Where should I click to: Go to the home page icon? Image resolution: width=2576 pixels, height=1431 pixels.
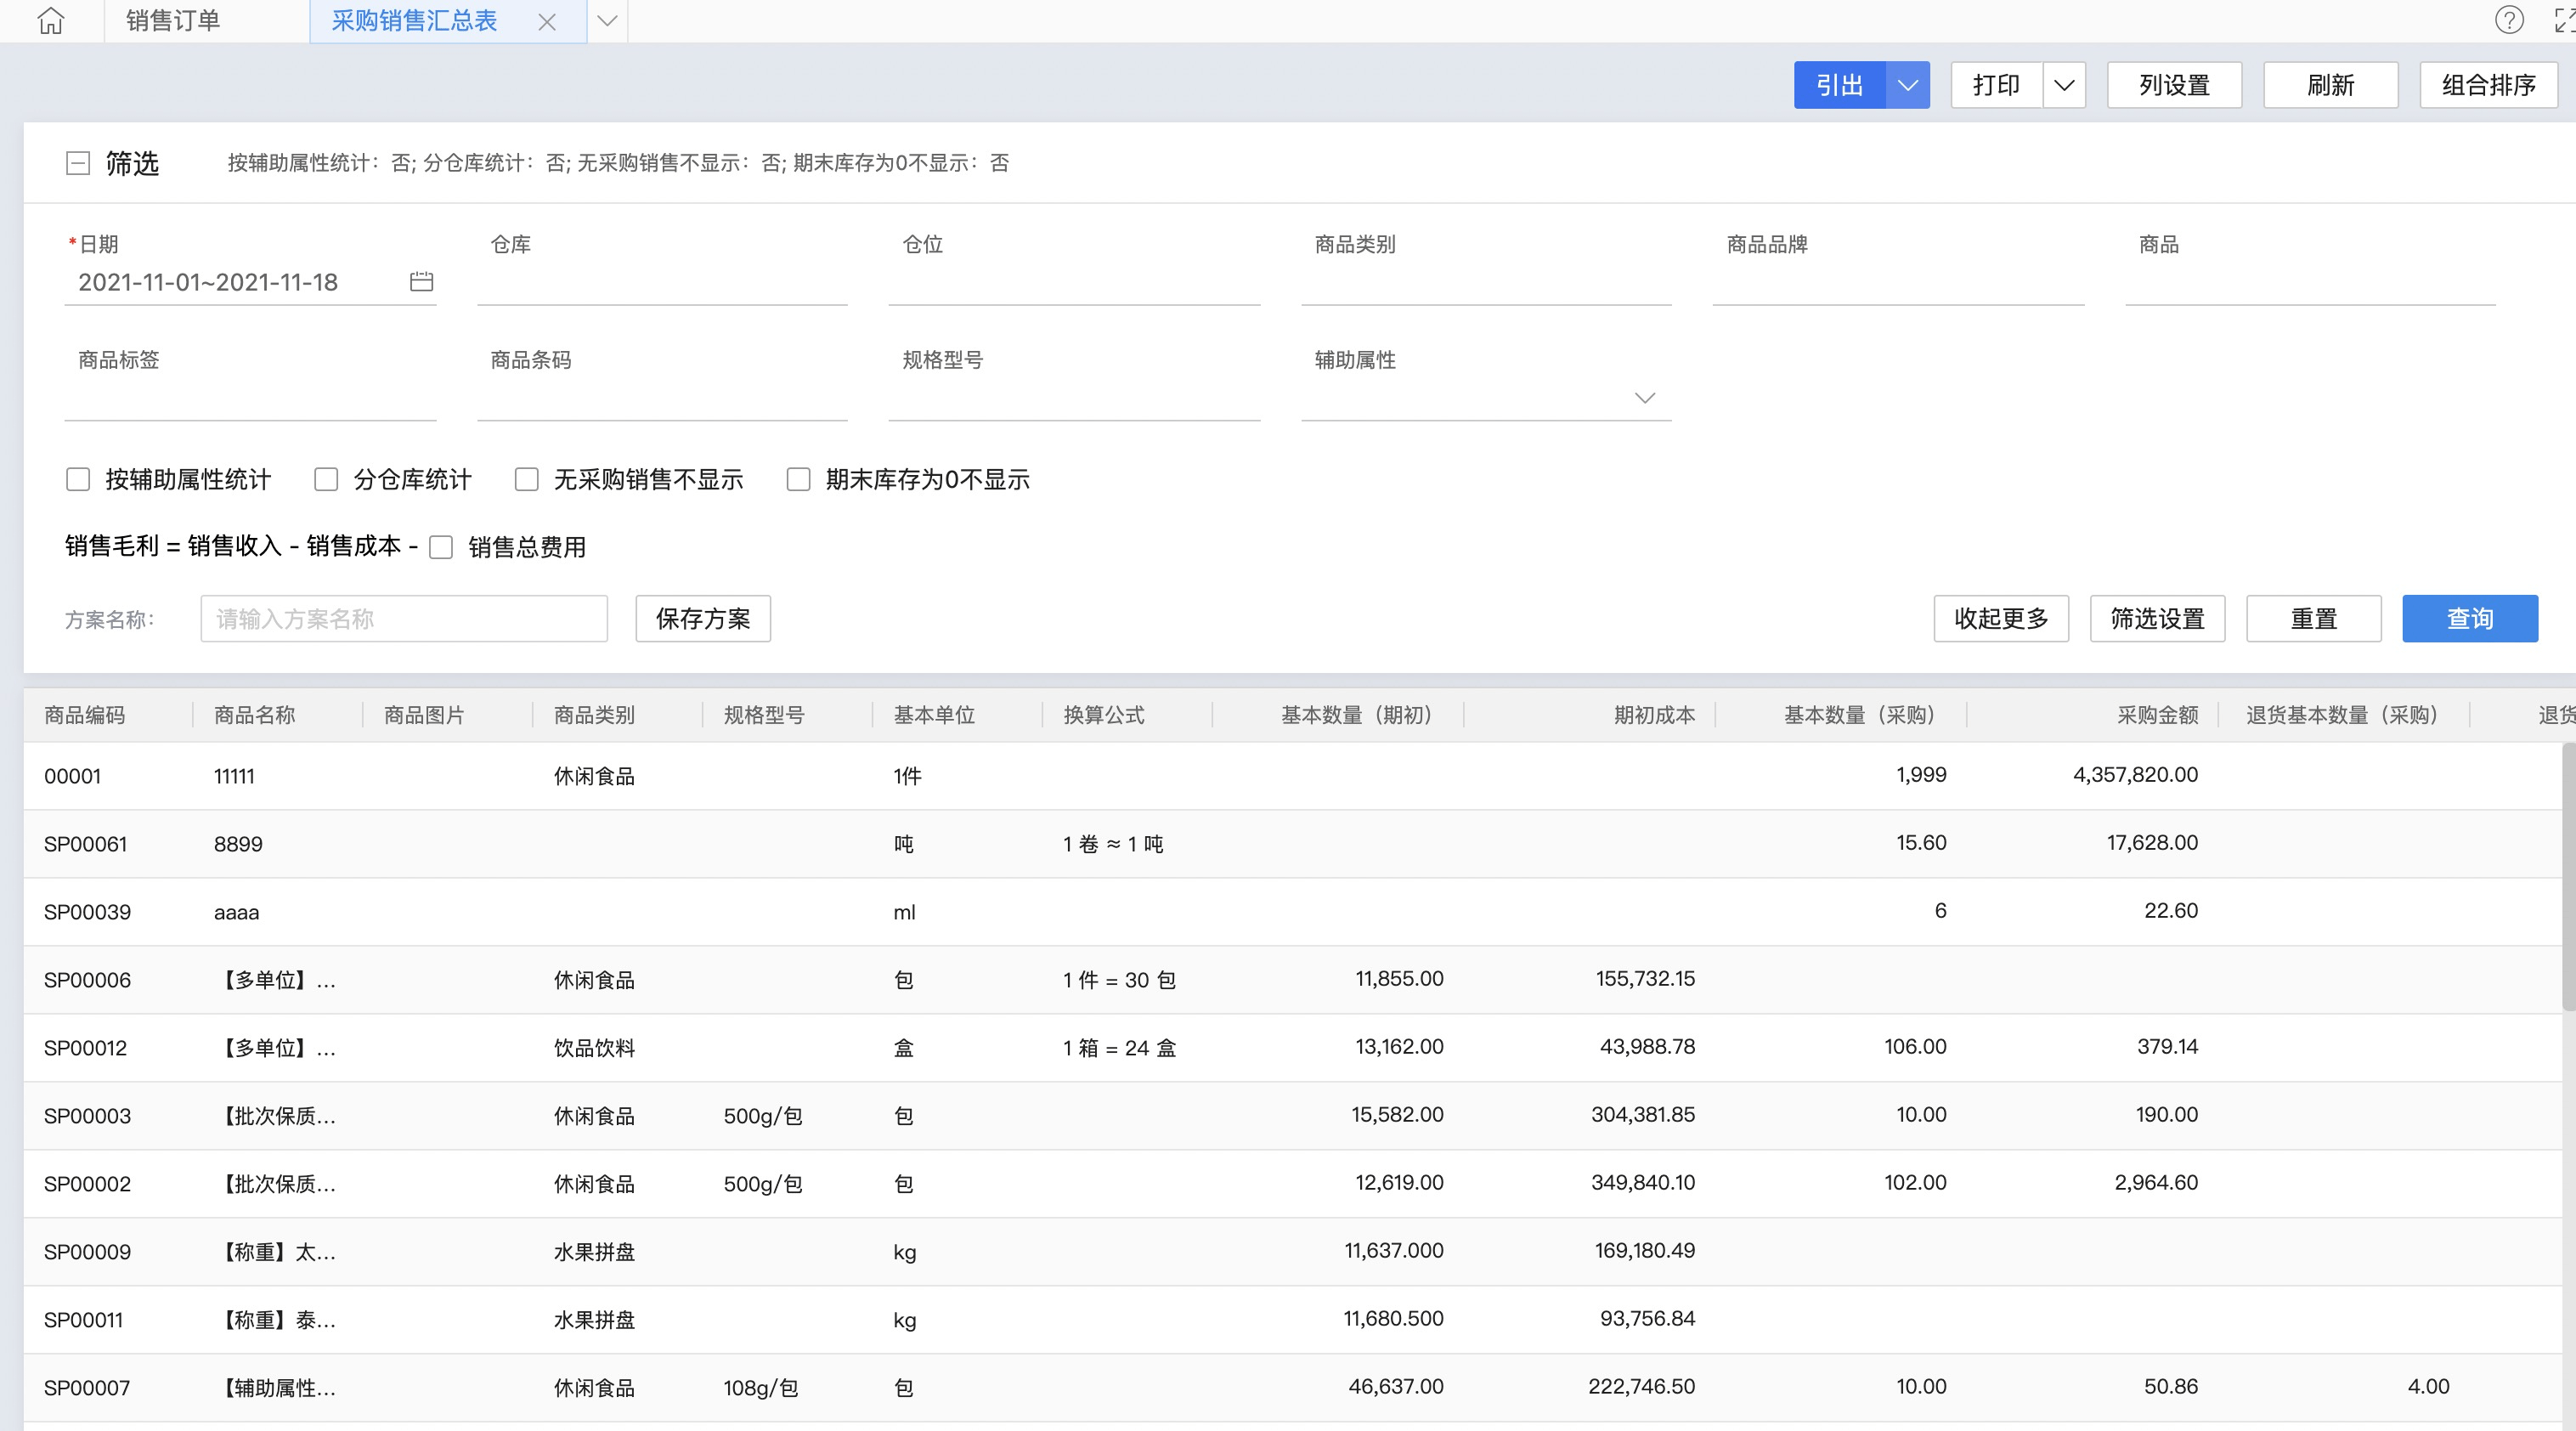coord(51,21)
